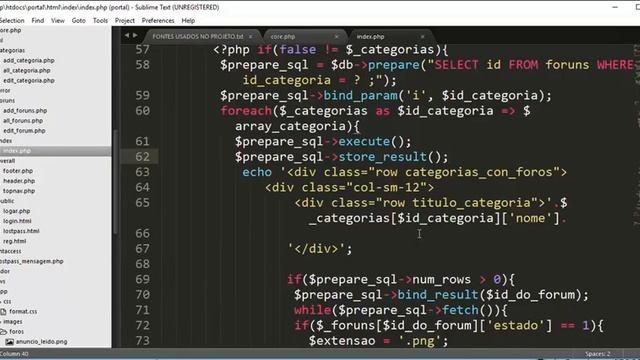Click bind_param on line 59
The height and width of the screenshot is (360, 640).
click(360, 96)
